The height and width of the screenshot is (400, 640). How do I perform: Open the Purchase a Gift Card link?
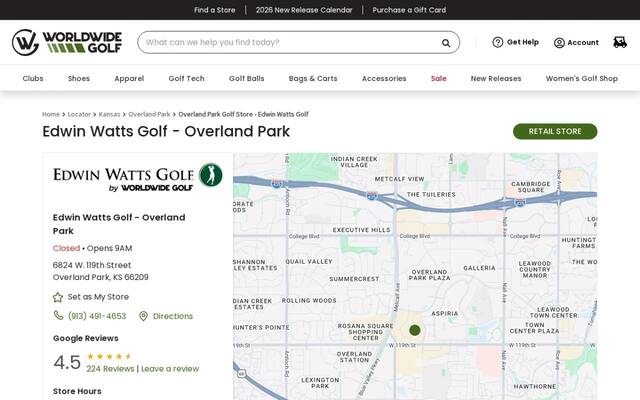coord(409,10)
